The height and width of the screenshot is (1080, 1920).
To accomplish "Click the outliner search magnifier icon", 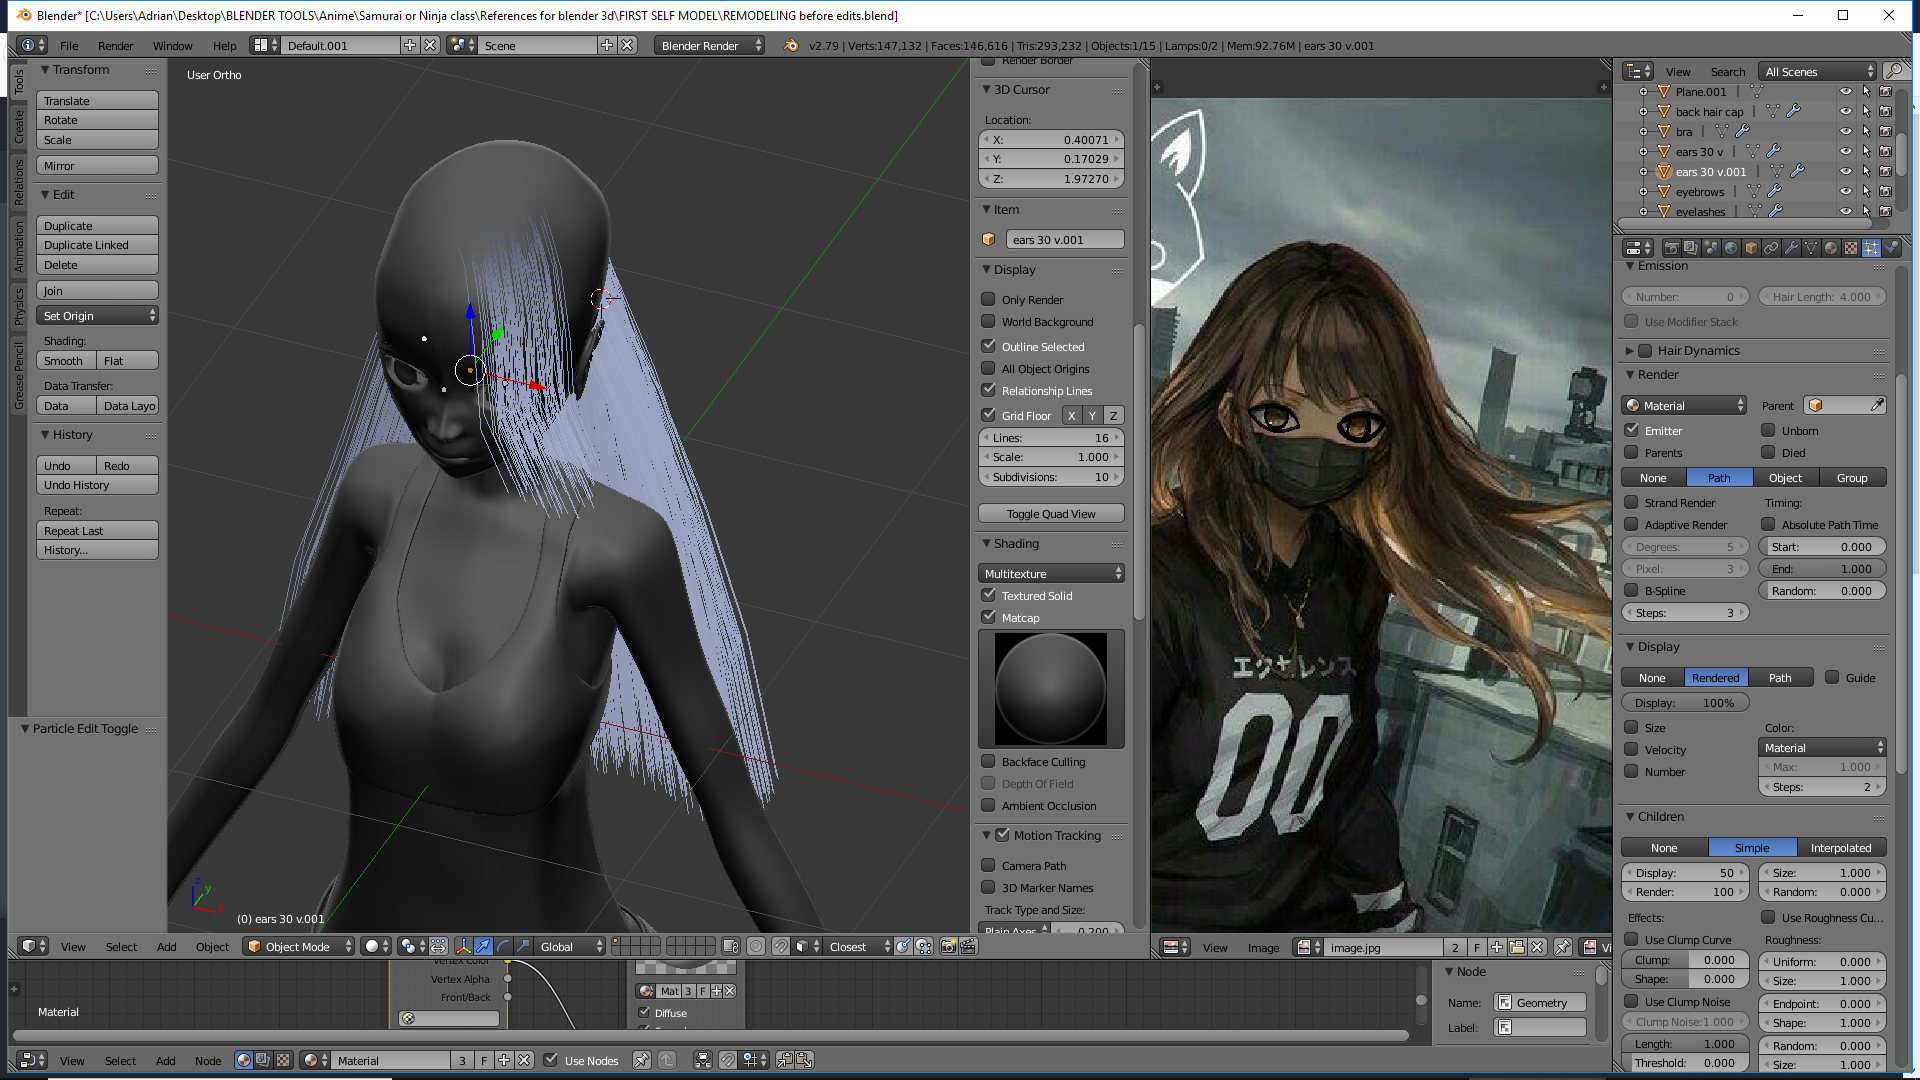I will (1893, 71).
